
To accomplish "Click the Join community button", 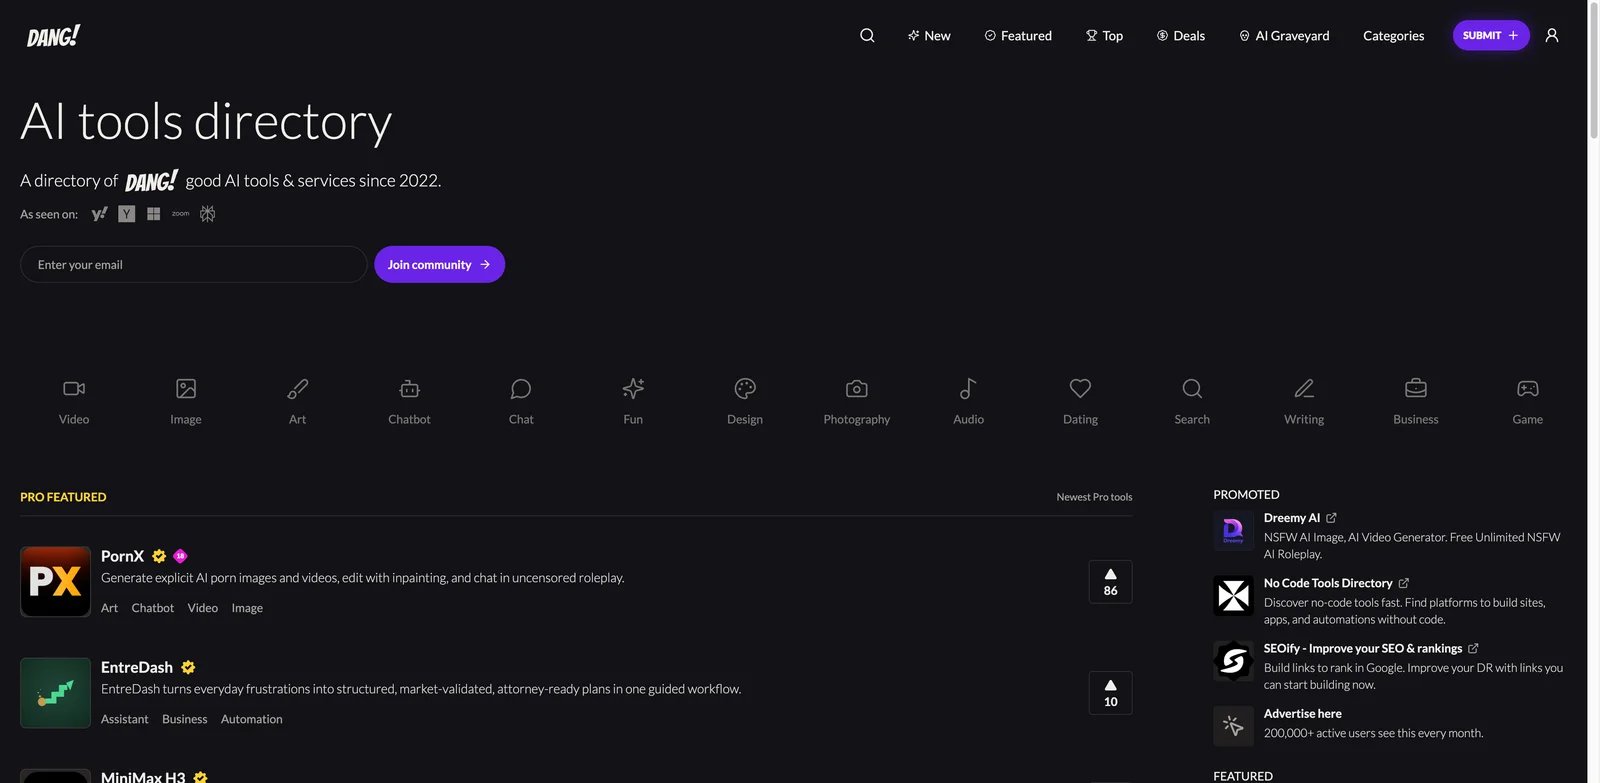I will coord(439,265).
